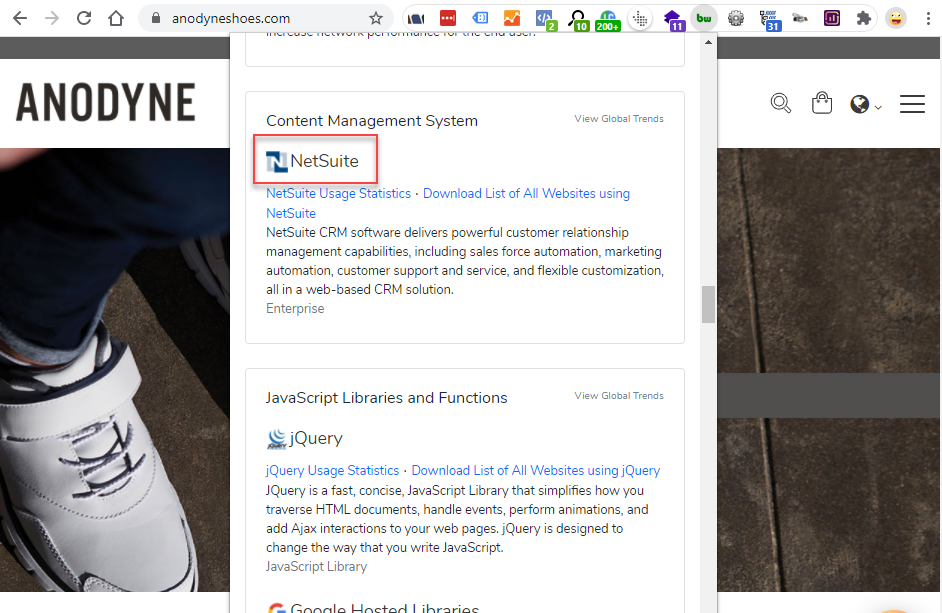Click the anodyneshoes.com address bar
Viewport: 942px width, 613px height.
[x=230, y=18]
